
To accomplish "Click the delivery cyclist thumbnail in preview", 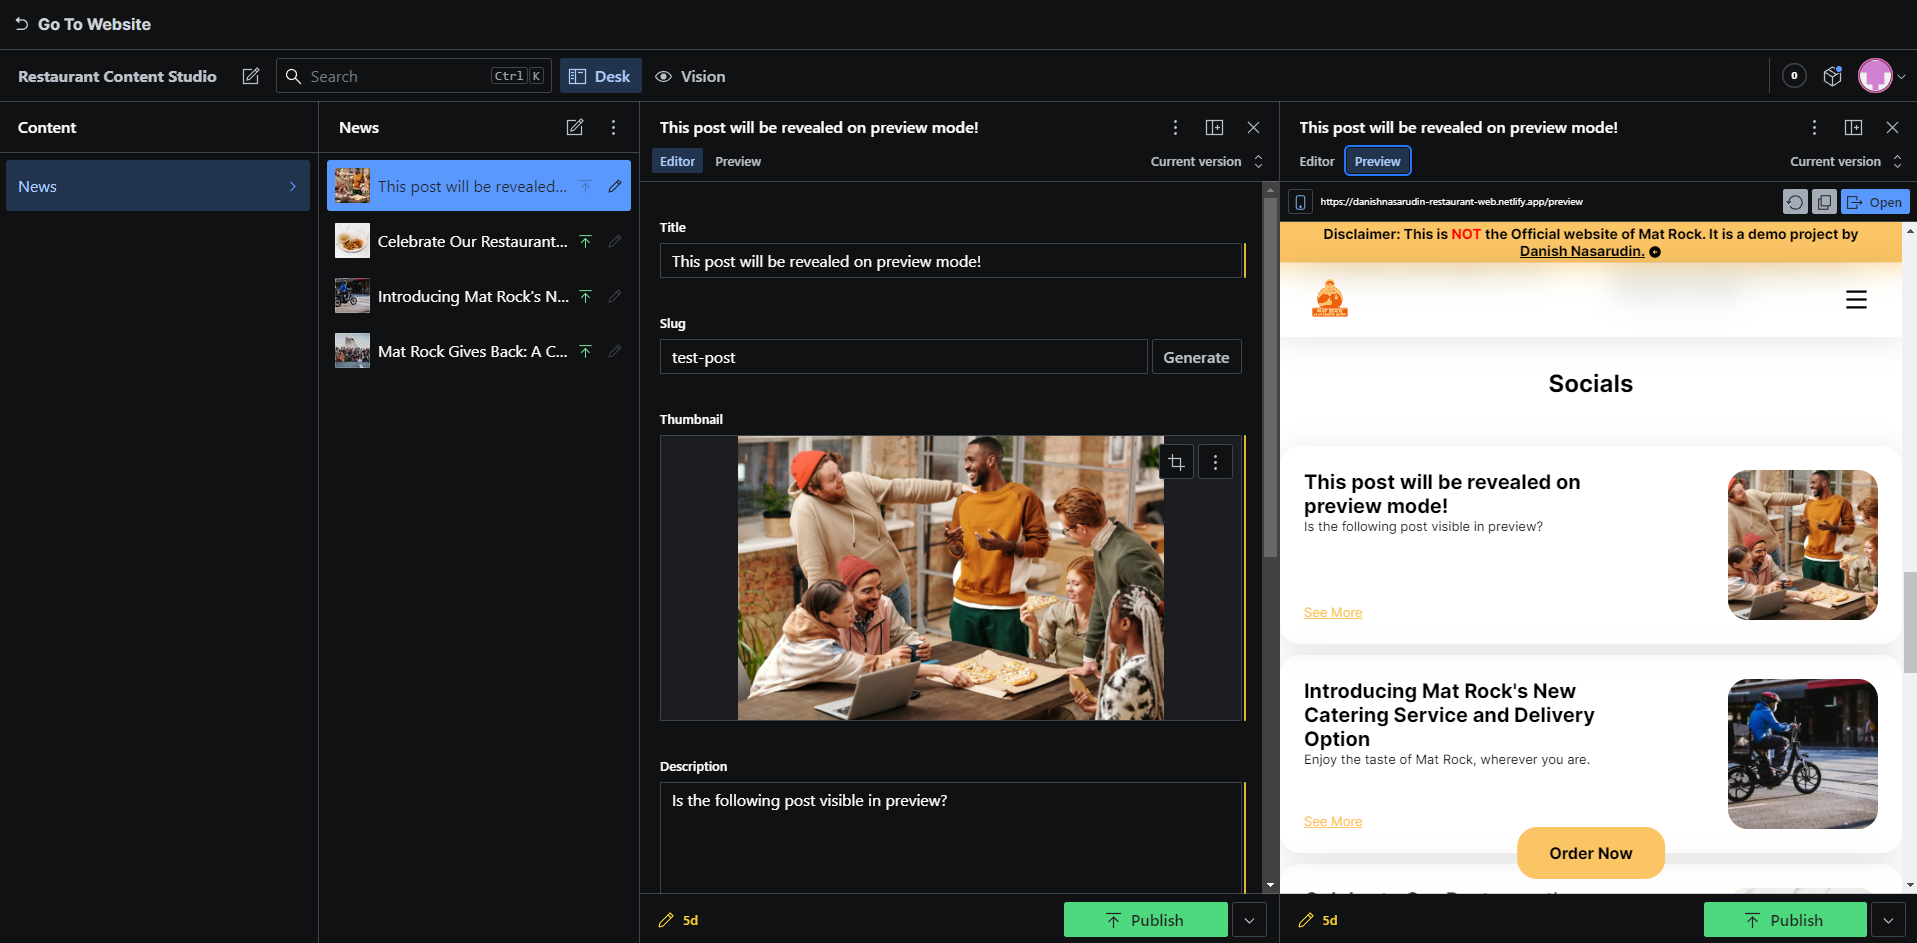I will [1803, 754].
